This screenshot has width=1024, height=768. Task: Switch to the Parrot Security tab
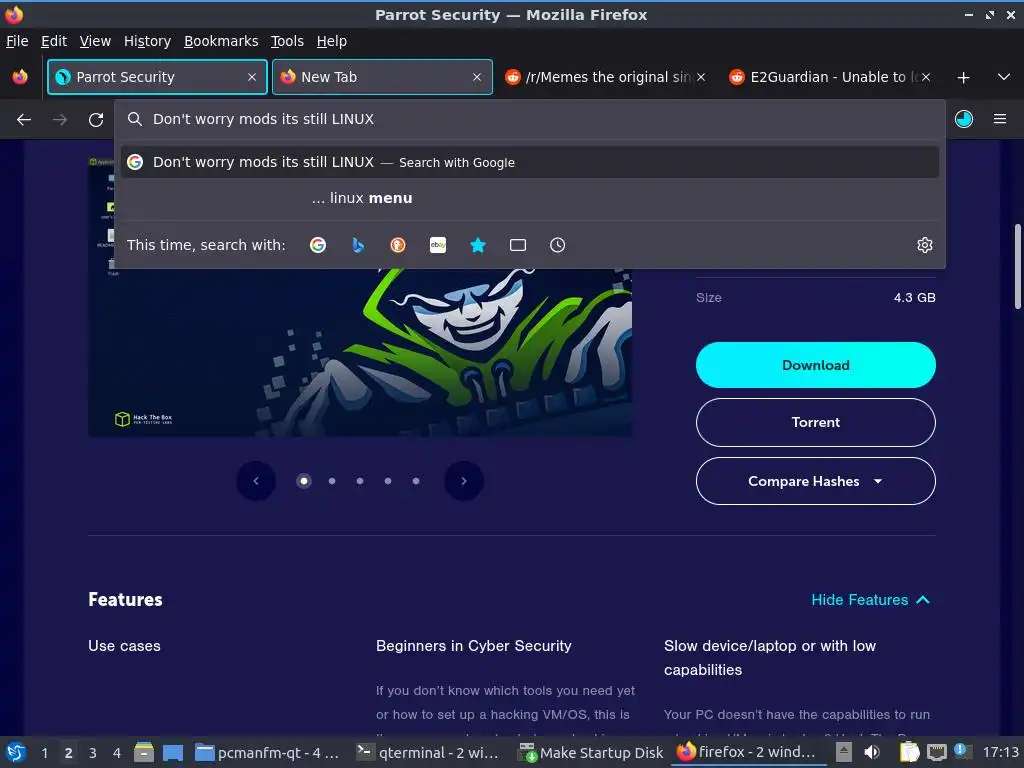pos(157,77)
